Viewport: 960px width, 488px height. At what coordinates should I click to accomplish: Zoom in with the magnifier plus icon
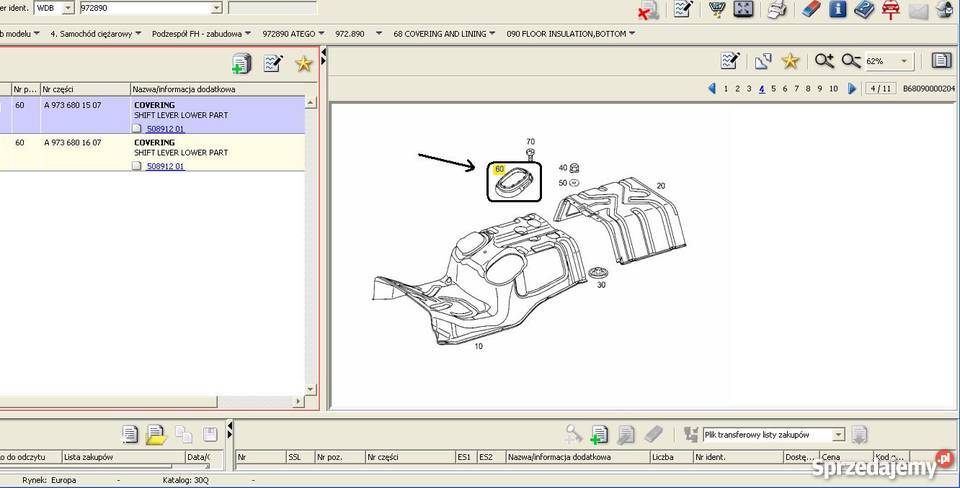824,61
